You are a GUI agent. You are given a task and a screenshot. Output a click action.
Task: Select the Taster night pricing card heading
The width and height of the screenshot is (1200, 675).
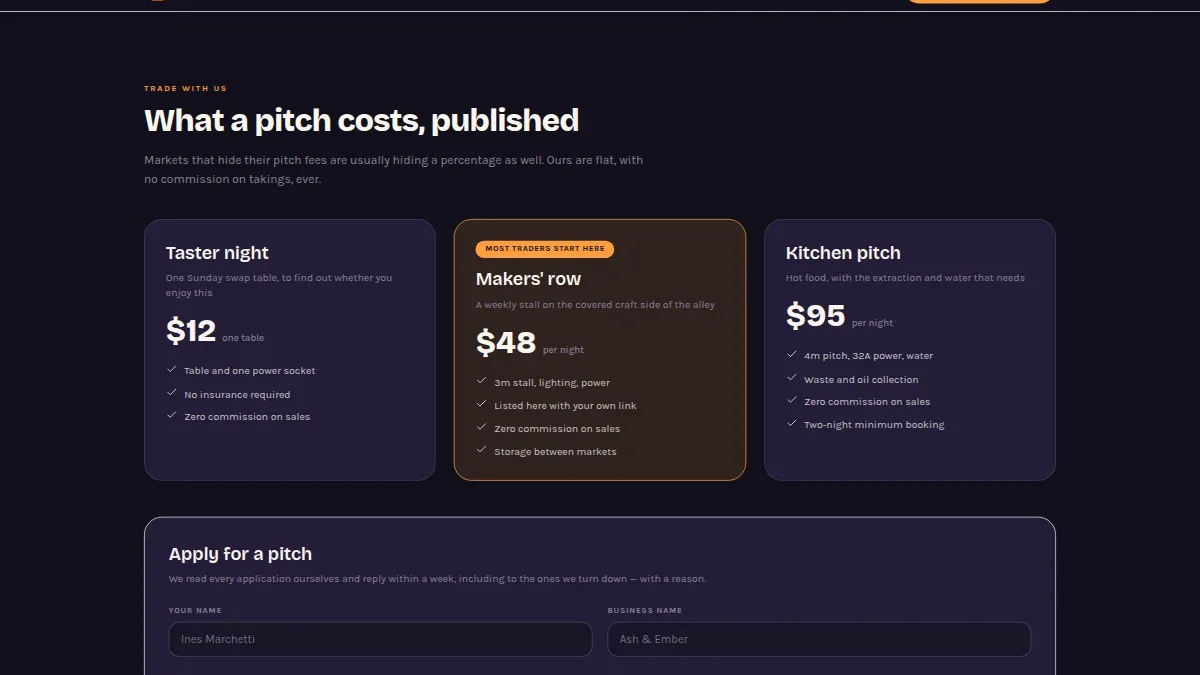(217, 253)
